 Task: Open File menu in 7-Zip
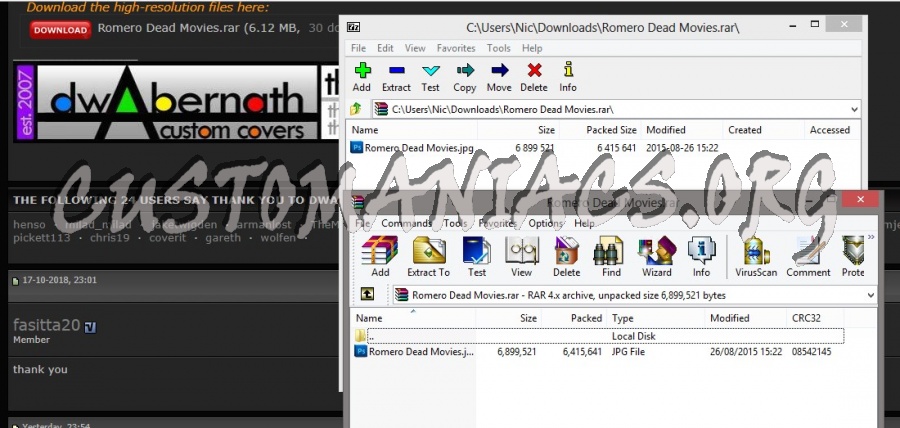pos(359,48)
